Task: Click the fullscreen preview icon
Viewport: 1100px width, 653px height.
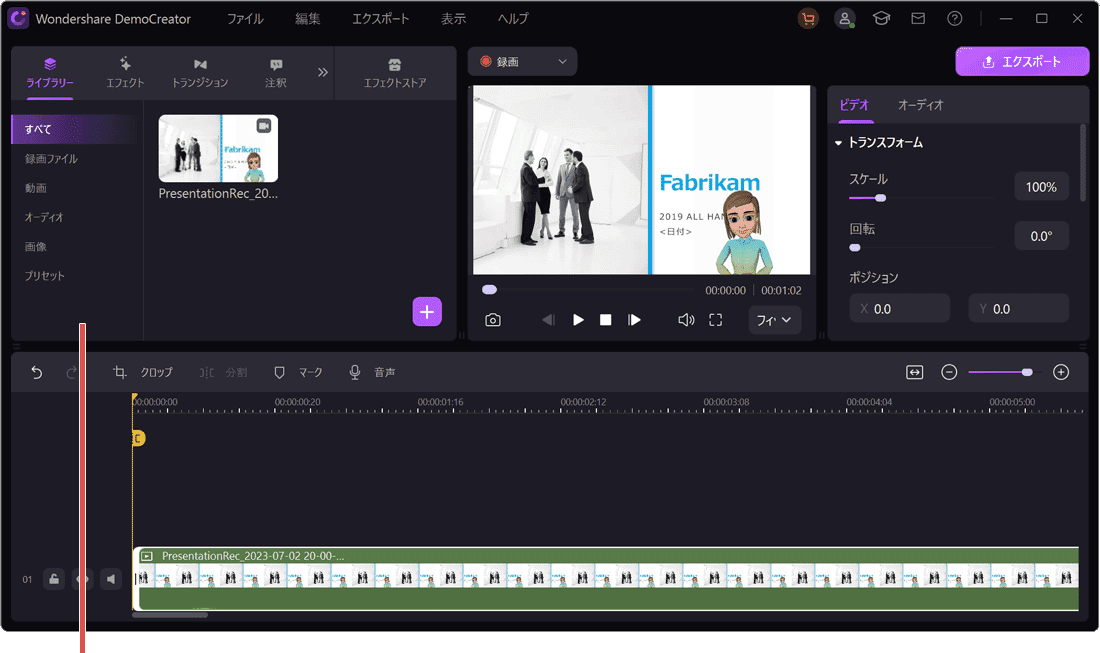Action: click(715, 319)
